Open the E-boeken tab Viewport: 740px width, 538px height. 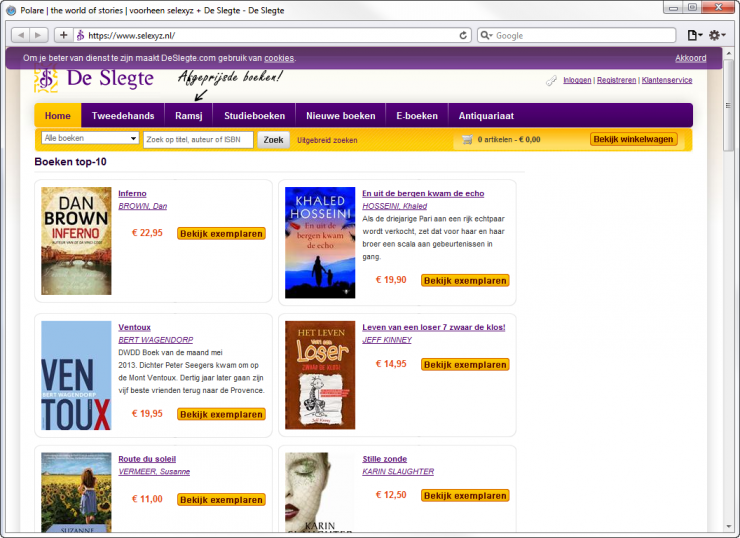[x=417, y=116]
